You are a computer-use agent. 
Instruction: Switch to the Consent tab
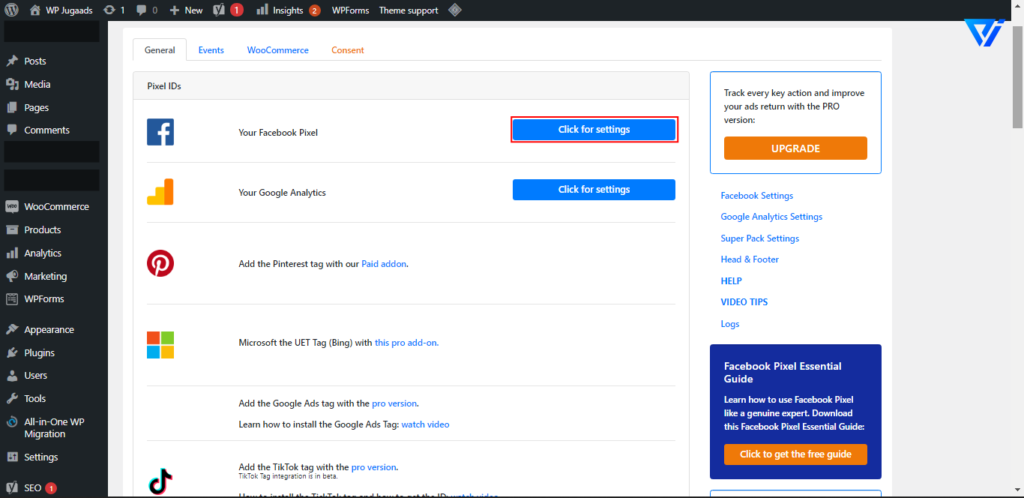pyautogui.click(x=347, y=50)
